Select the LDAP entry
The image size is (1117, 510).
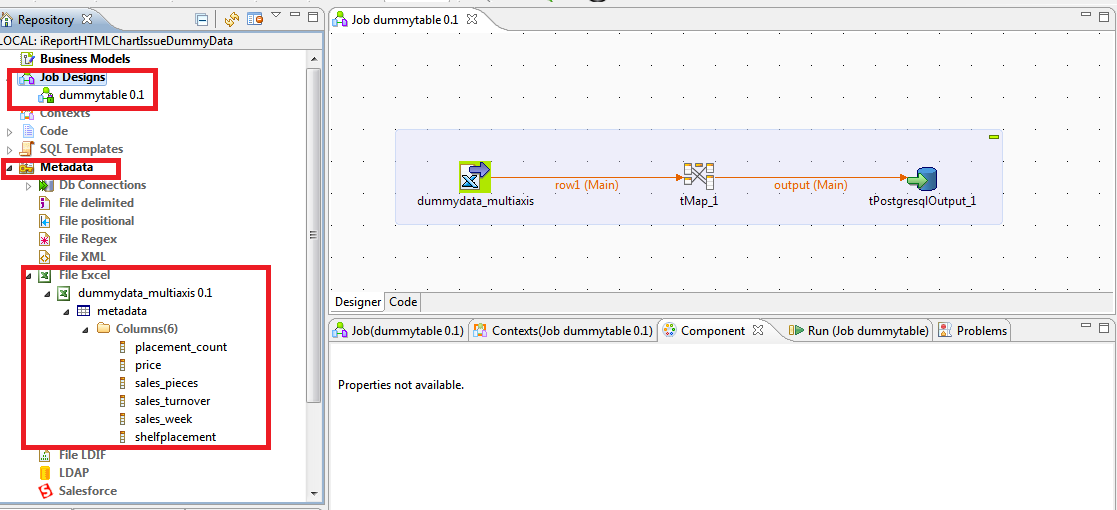pos(74,472)
